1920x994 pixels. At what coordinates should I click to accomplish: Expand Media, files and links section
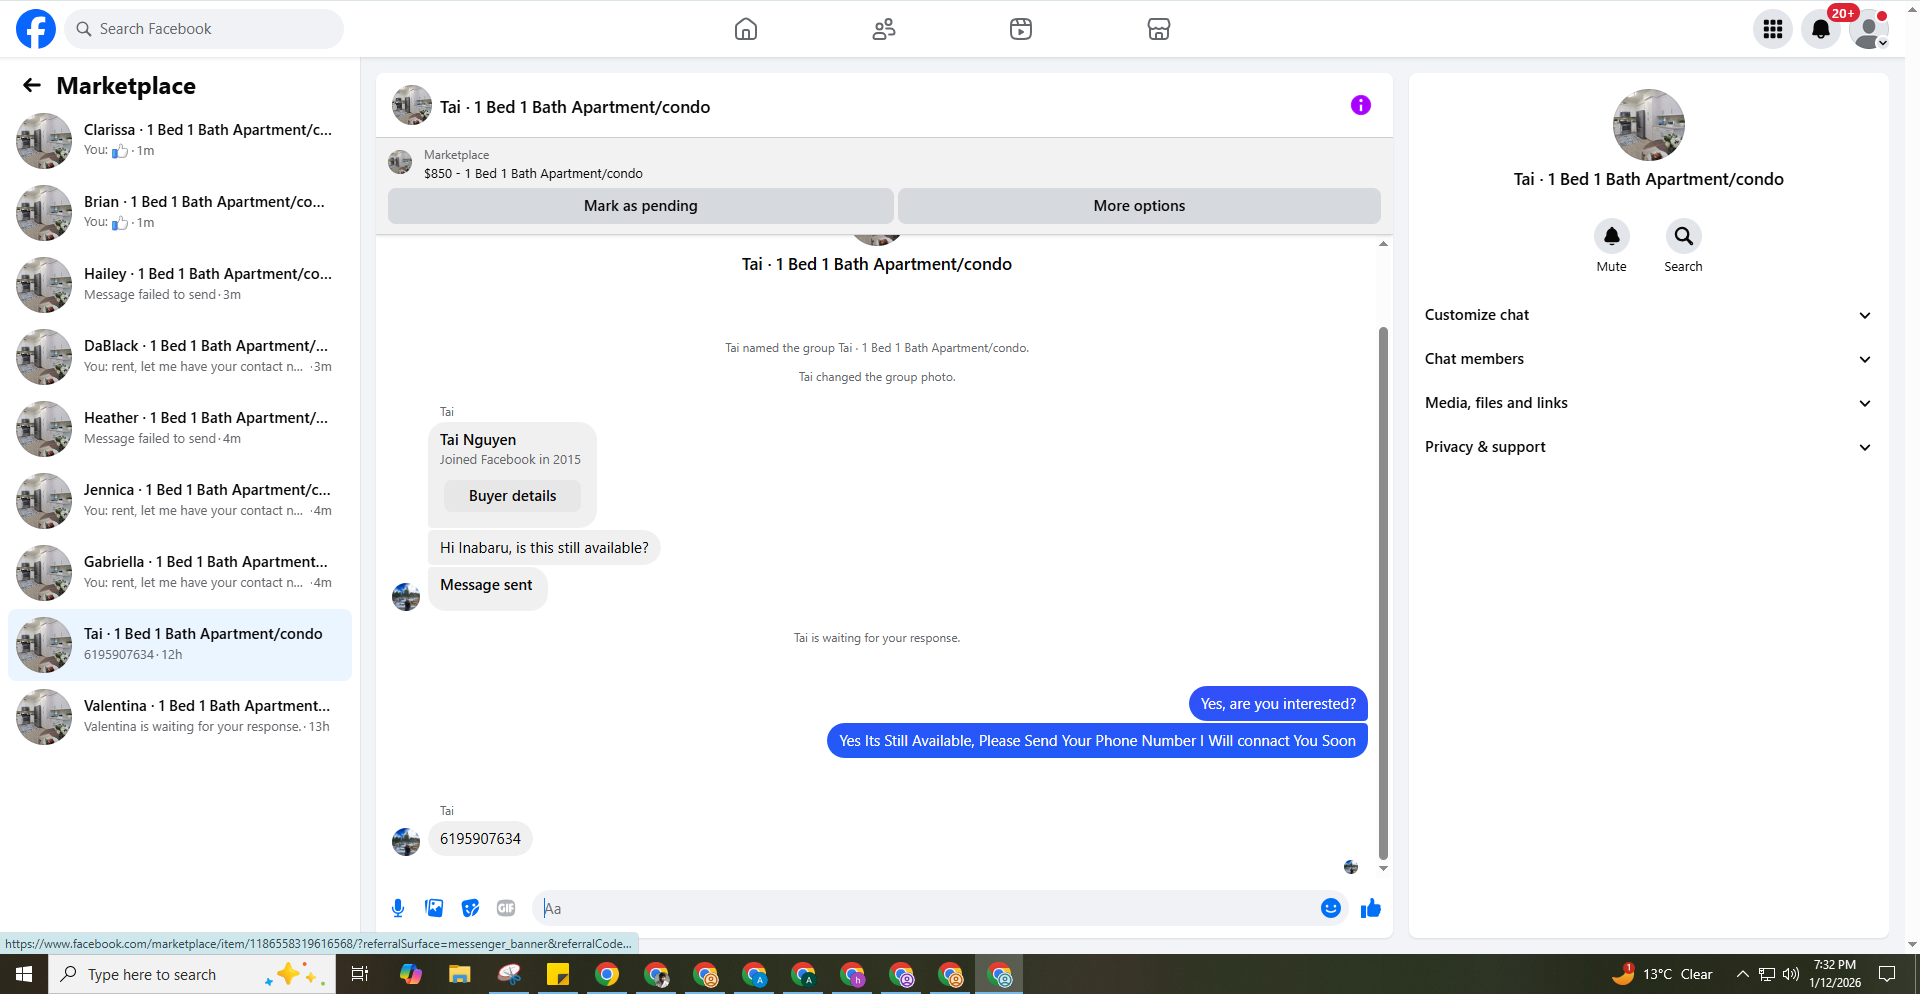(x=1648, y=403)
